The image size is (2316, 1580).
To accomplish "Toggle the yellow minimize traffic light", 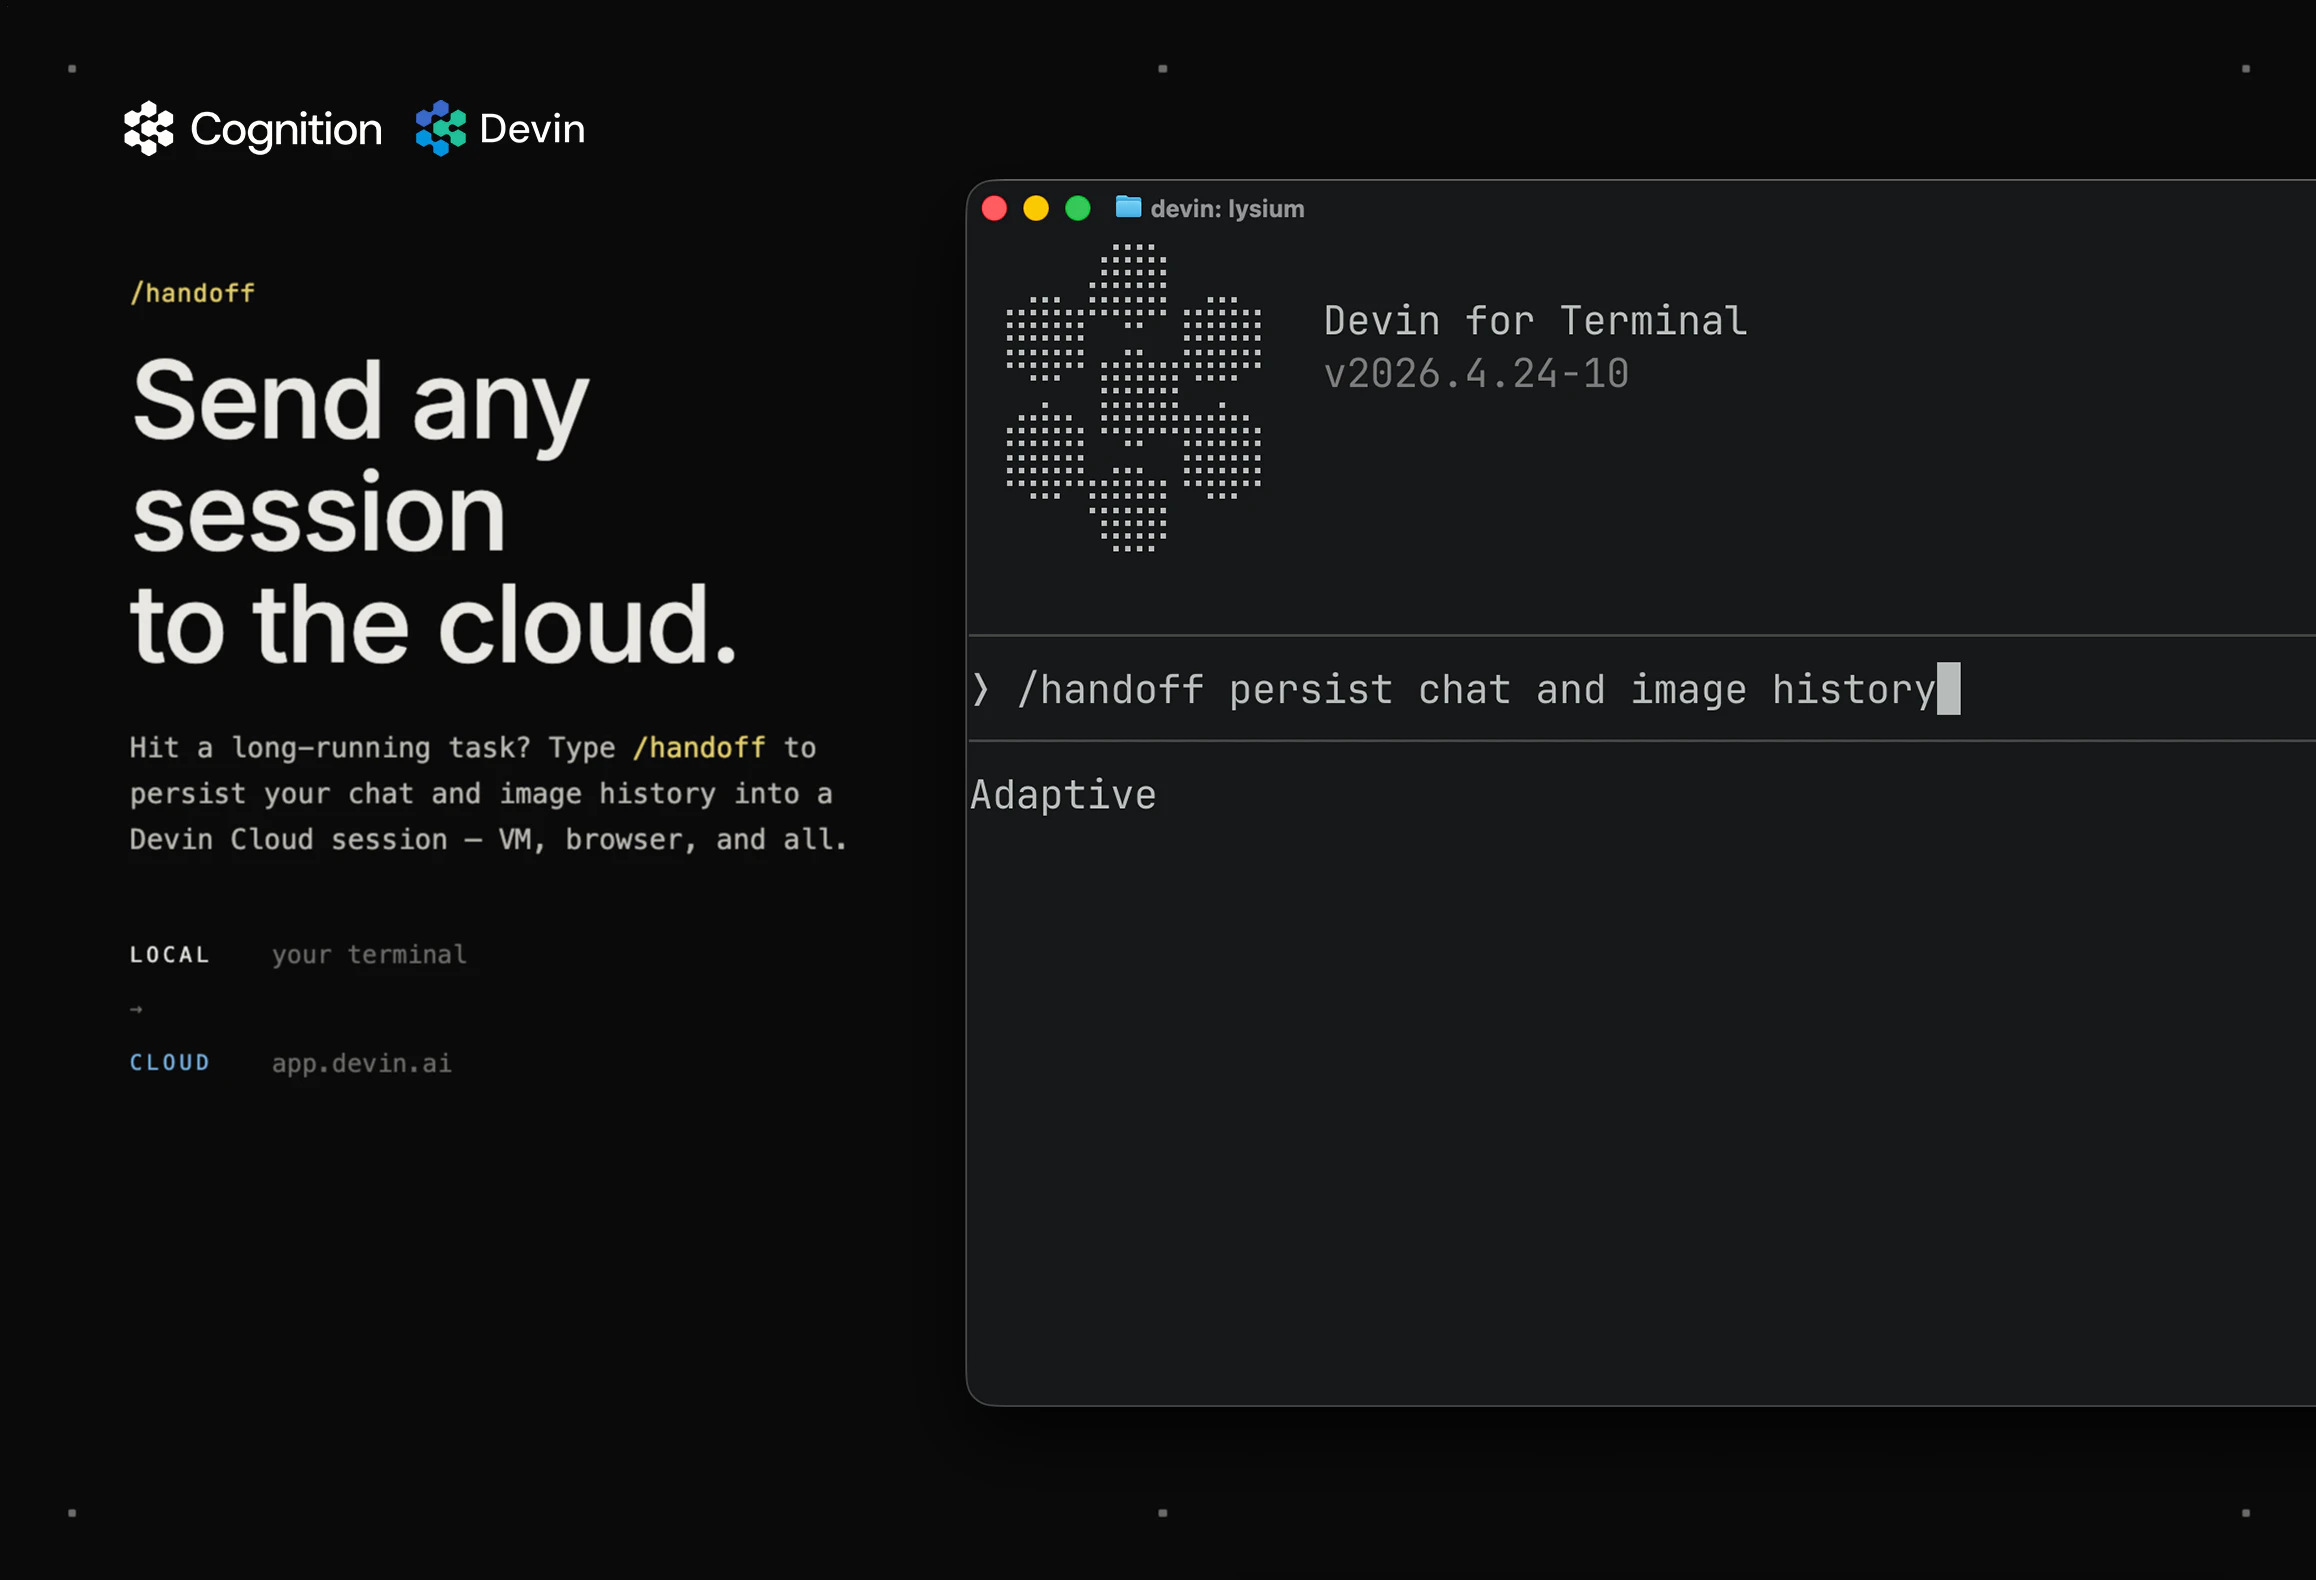I will tap(1036, 208).
